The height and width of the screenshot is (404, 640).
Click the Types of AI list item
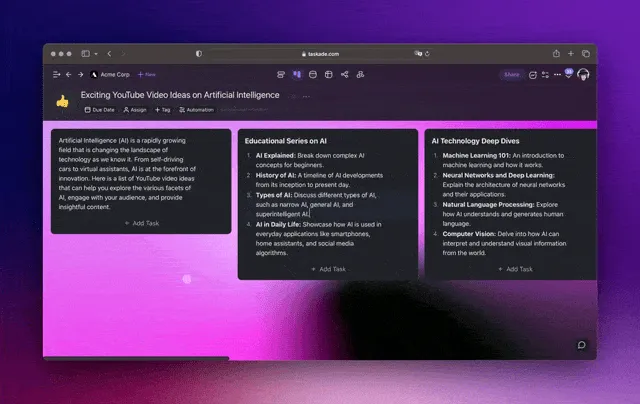(316, 204)
